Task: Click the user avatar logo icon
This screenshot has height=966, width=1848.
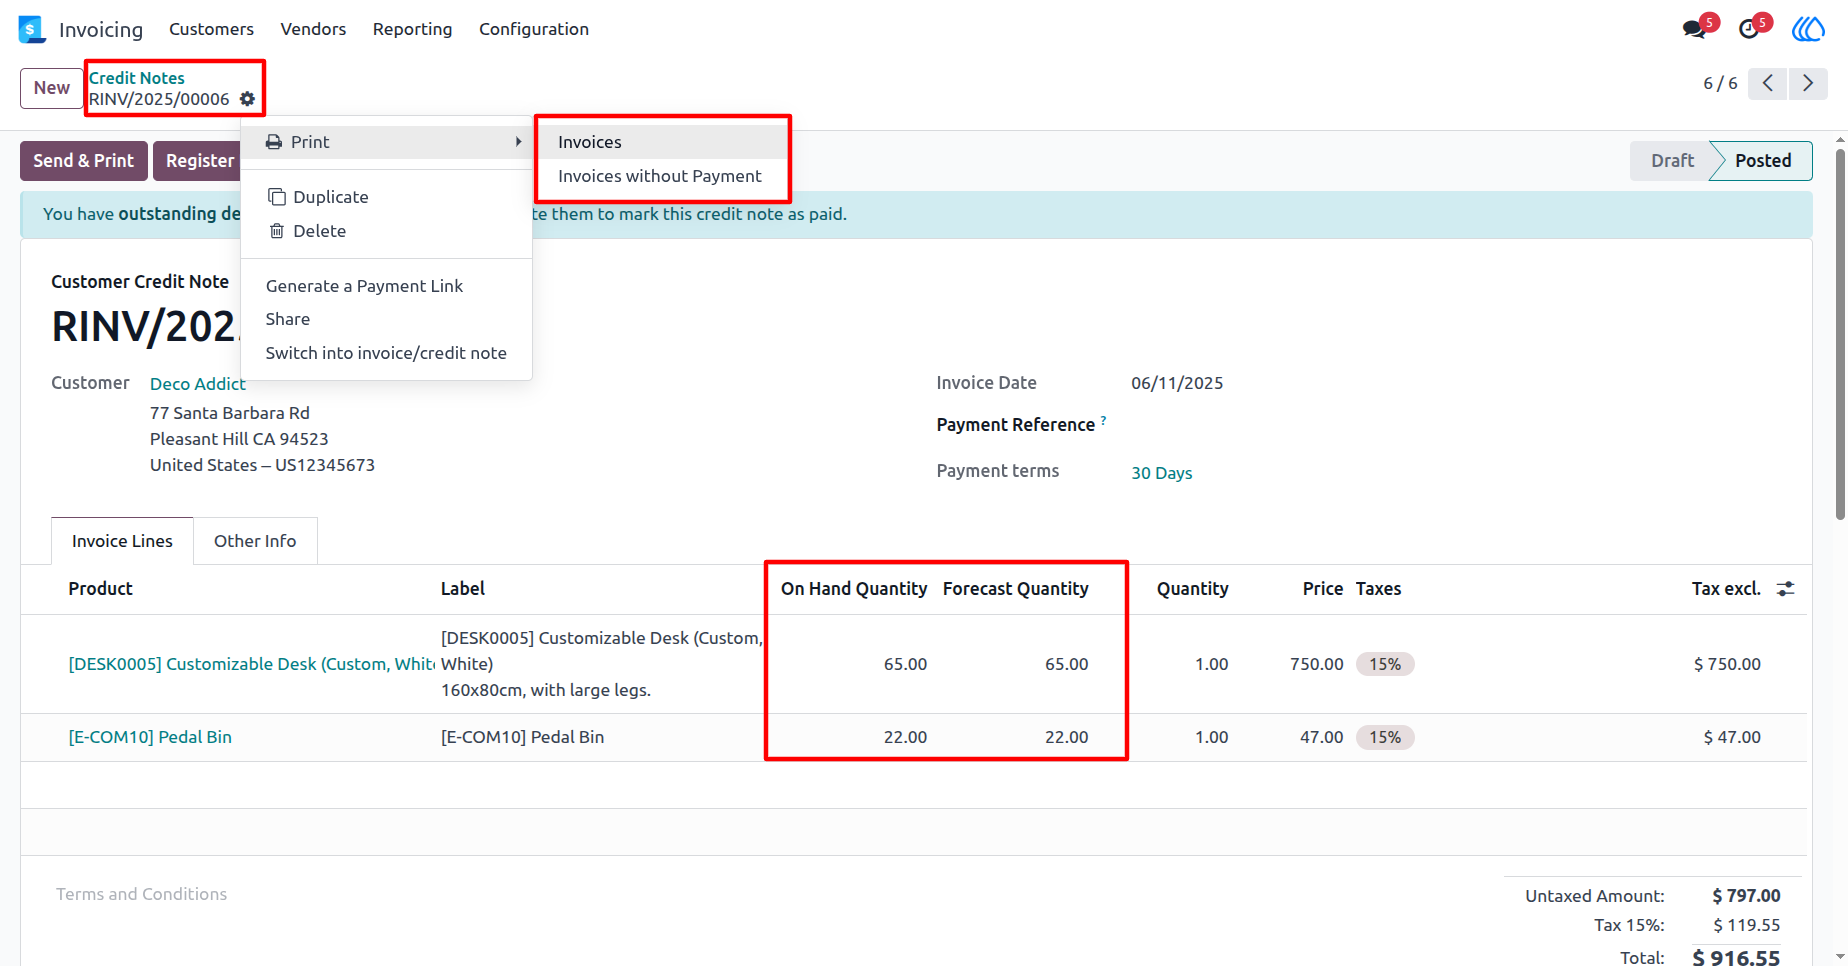Action: tap(1808, 29)
